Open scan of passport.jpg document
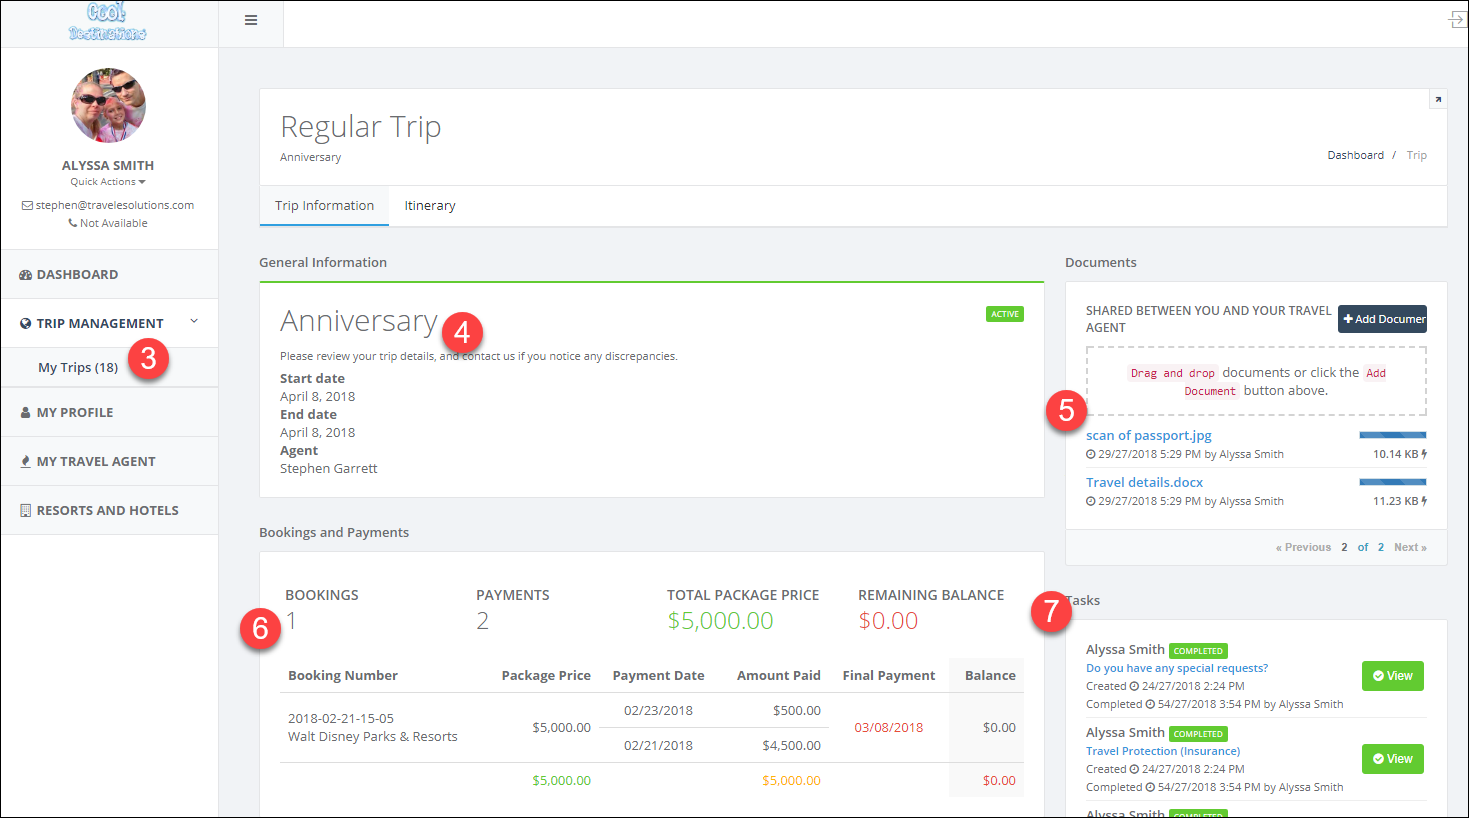1469x818 pixels. click(1148, 436)
